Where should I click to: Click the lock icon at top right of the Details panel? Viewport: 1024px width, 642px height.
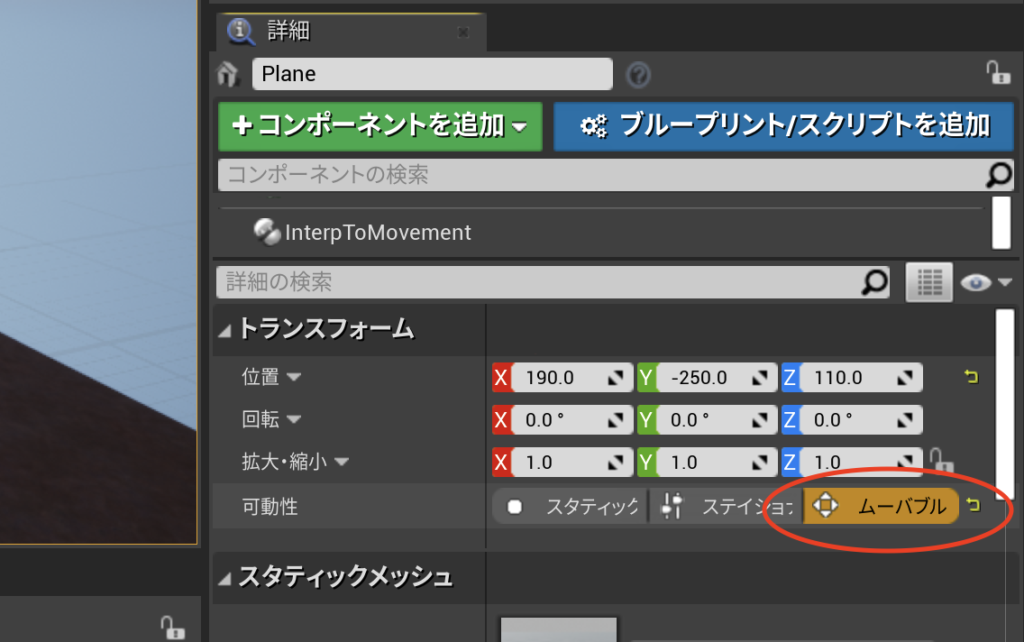click(x=997, y=73)
